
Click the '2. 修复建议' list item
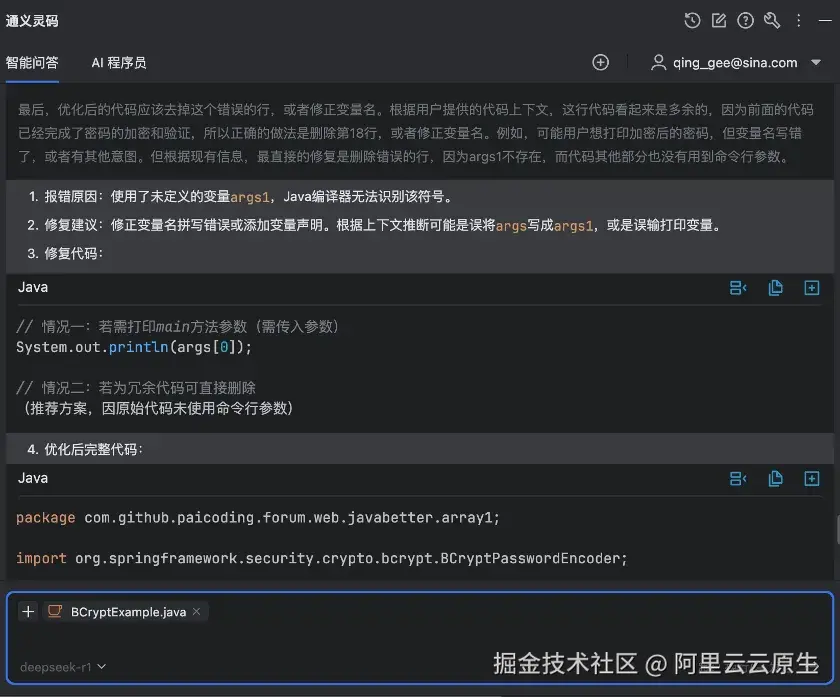(x=375, y=225)
